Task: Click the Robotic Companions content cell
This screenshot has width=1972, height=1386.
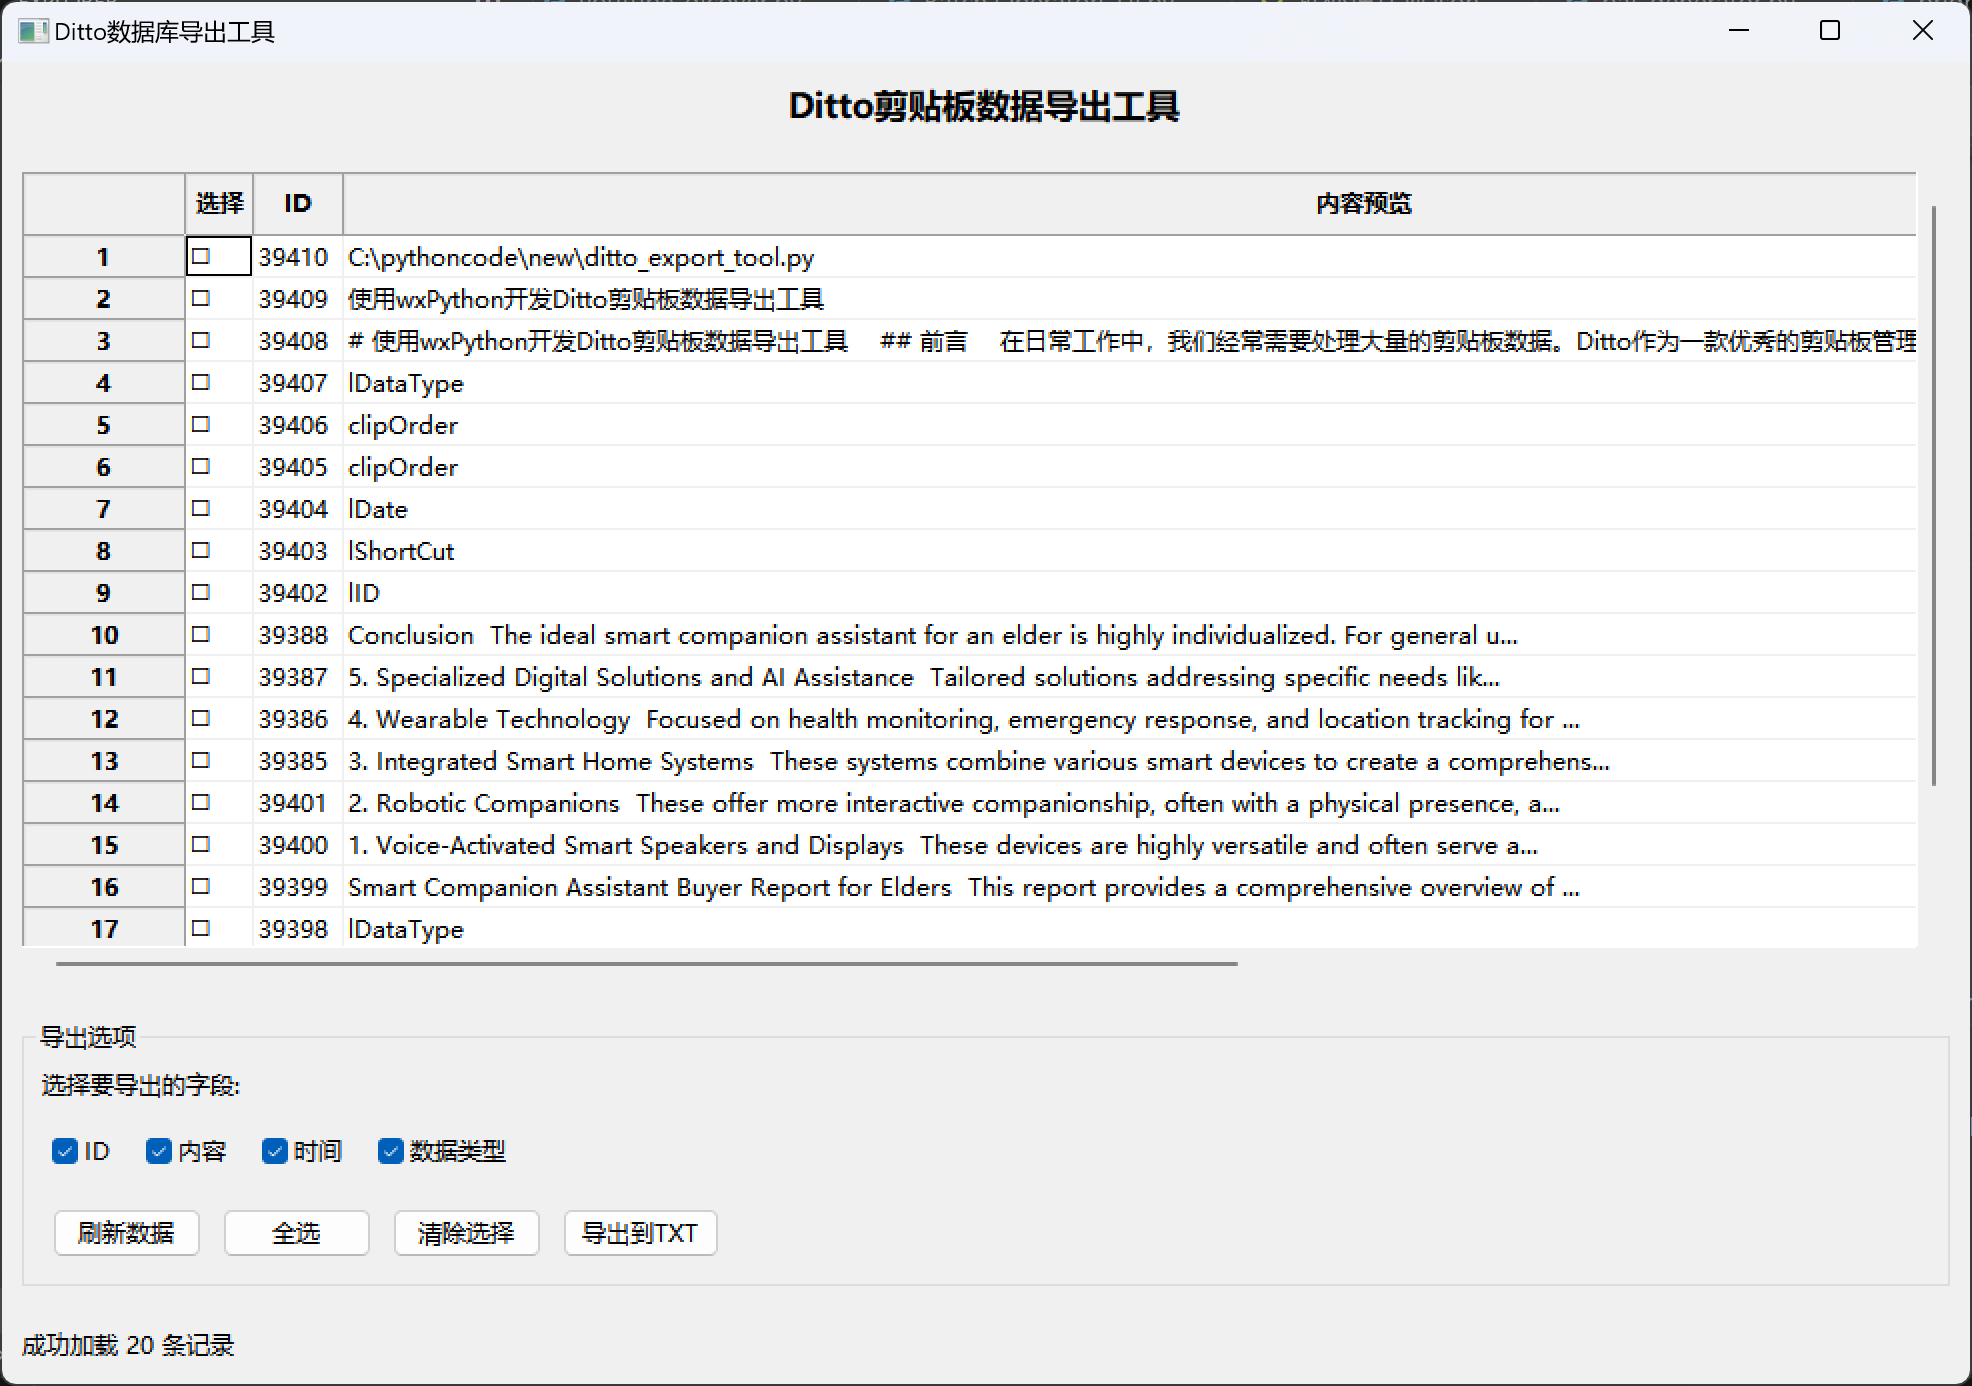Action: pos(1130,803)
